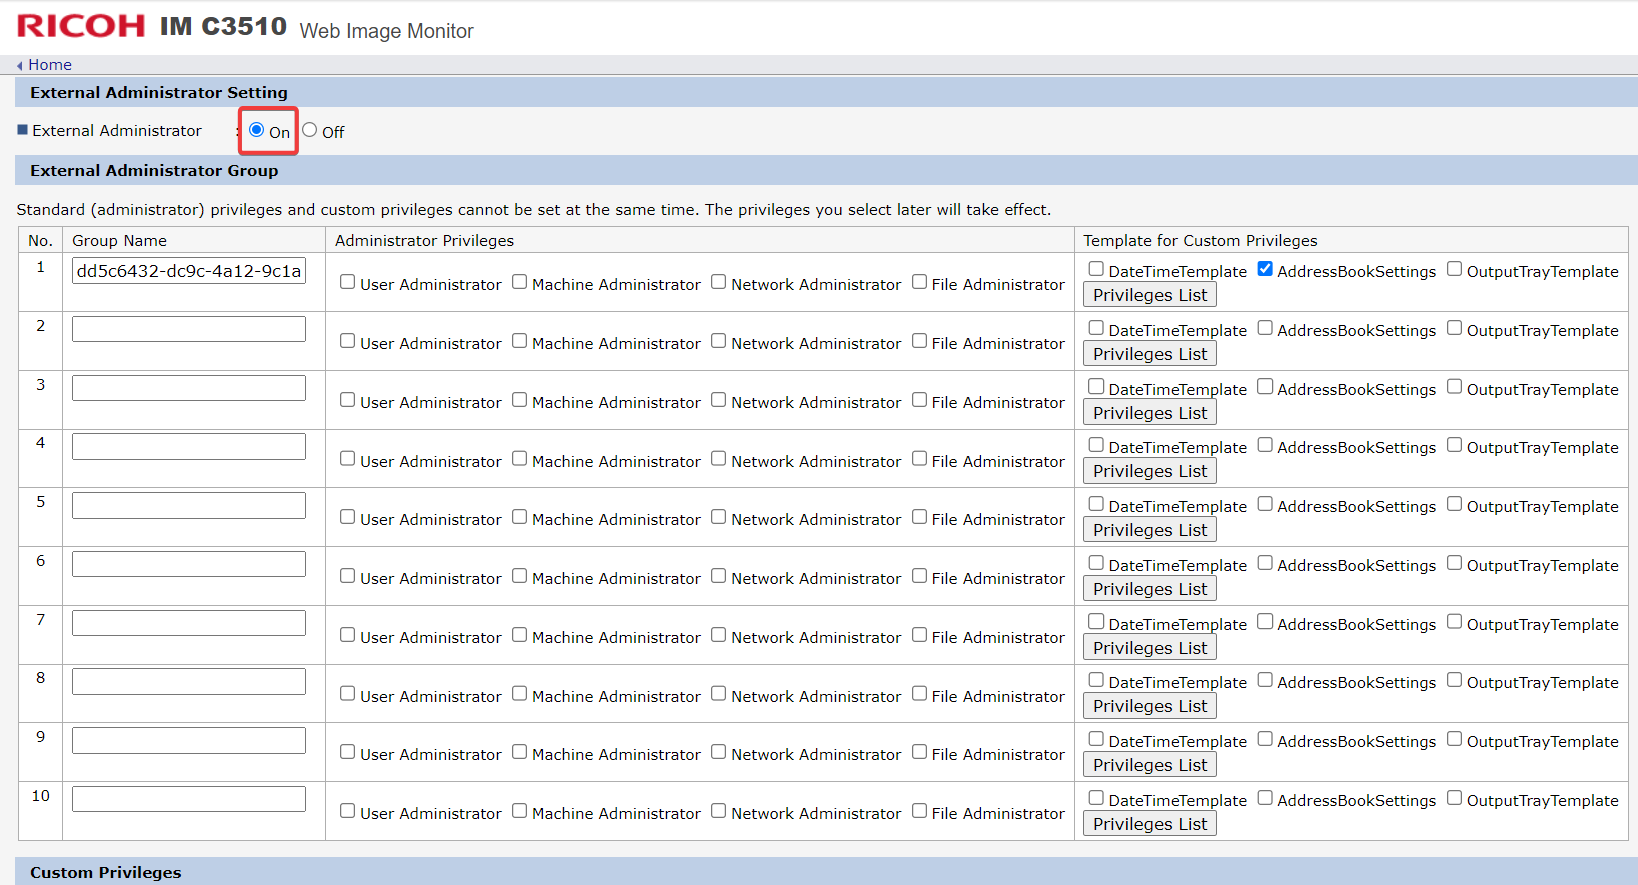Viewport: 1638px width, 885px height.
Task: Click the Home back arrow icon
Action: pyautogui.click(x=20, y=65)
